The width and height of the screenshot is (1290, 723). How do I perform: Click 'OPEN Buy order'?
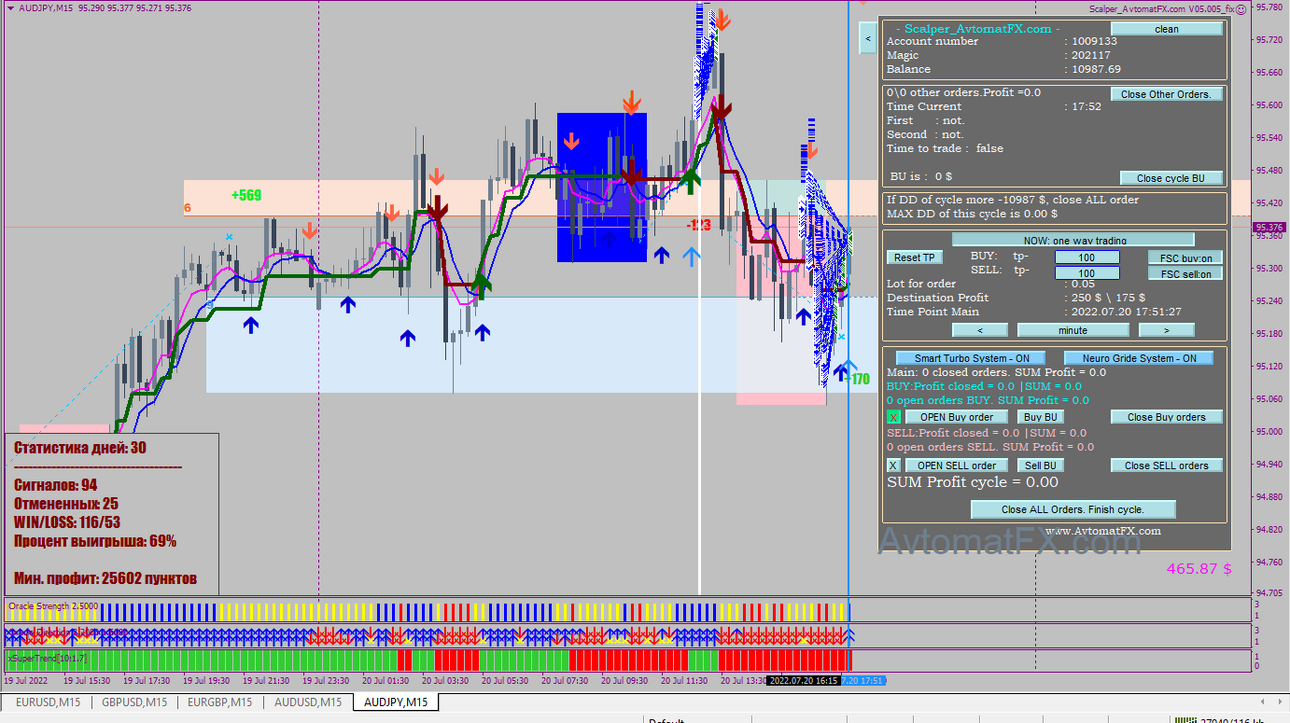point(957,417)
